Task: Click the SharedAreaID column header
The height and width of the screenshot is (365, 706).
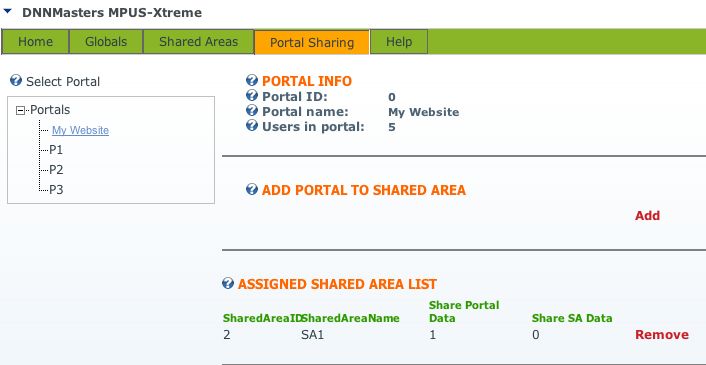Action: [262, 318]
